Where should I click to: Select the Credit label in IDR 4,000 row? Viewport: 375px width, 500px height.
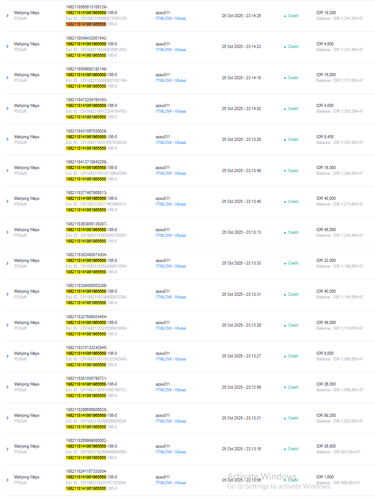291,109
